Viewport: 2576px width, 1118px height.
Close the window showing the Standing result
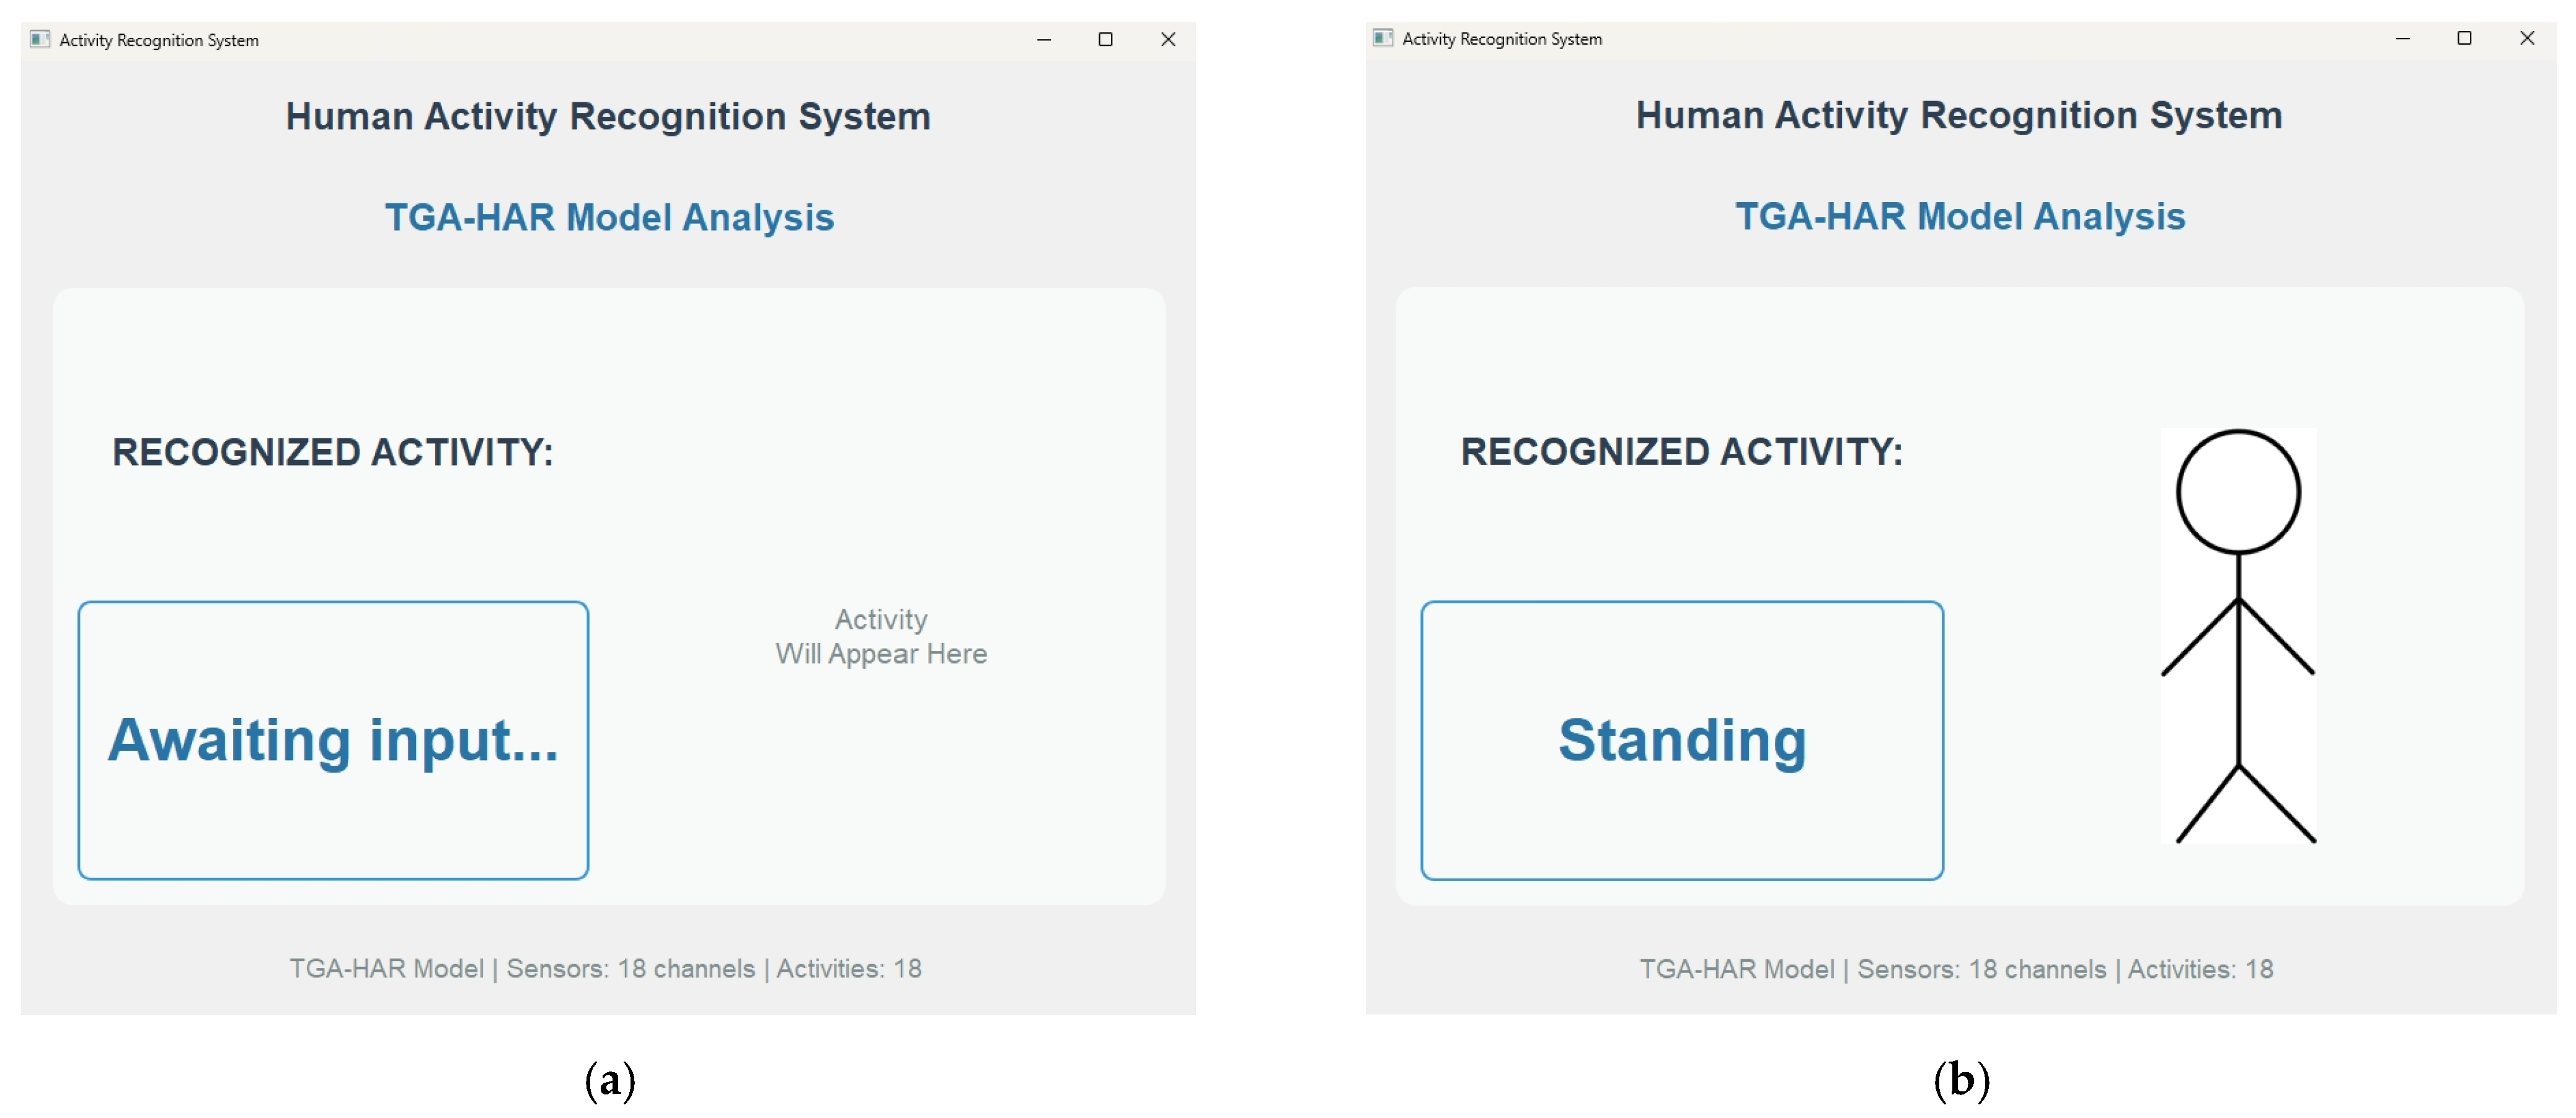[x=2527, y=38]
